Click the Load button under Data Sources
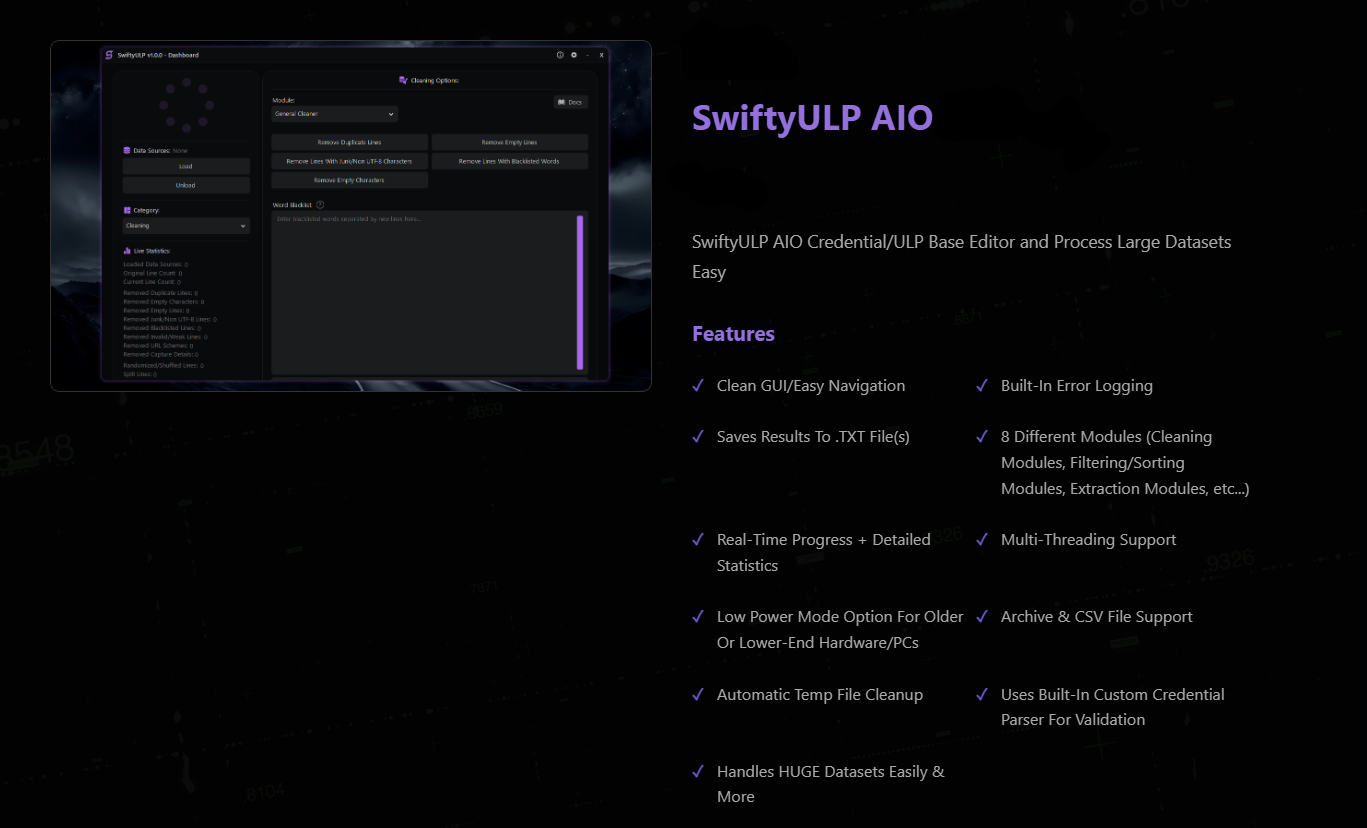This screenshot has height=828, width=1367. [x=186, y=166]
